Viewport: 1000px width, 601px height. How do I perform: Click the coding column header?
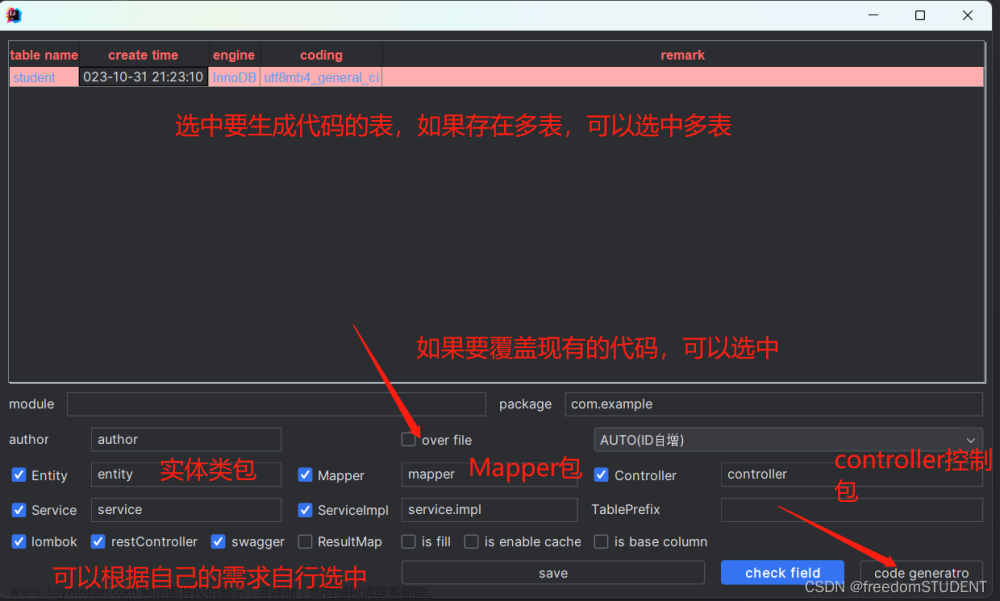(x=321, y=55)
